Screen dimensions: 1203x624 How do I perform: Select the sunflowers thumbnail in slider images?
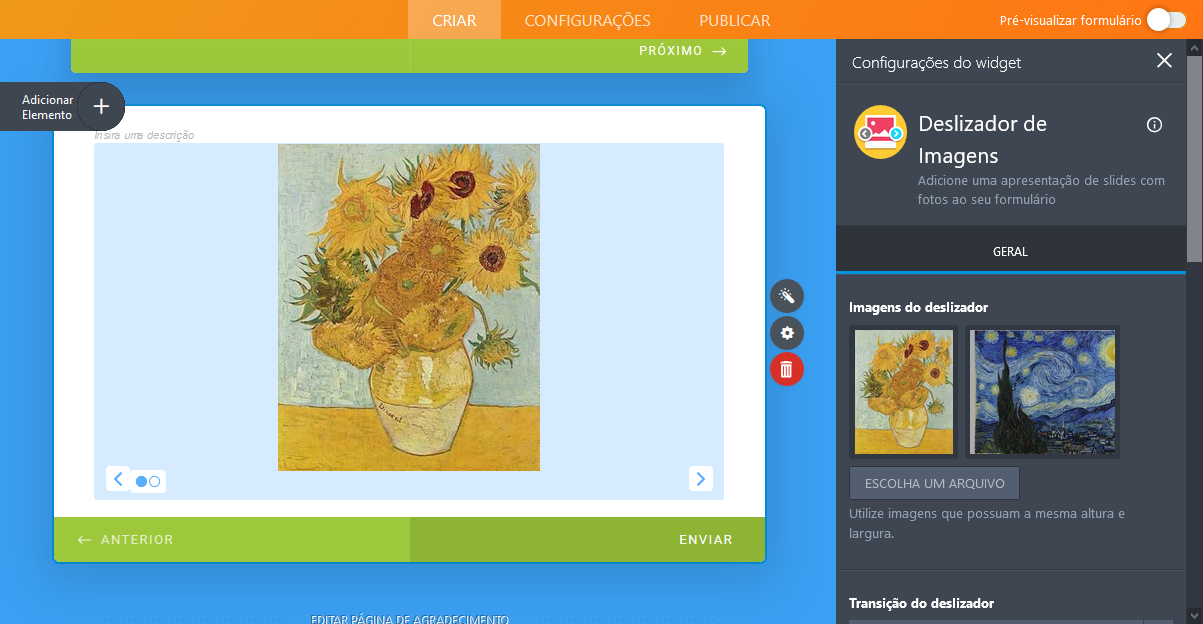click(x=904, y=392)
